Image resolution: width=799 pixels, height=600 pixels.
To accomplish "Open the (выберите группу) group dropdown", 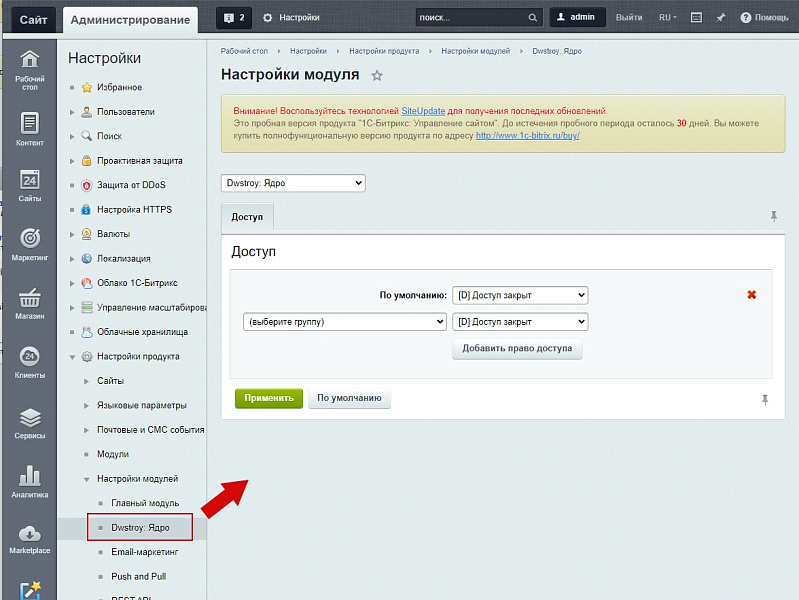I will (344, 322).
